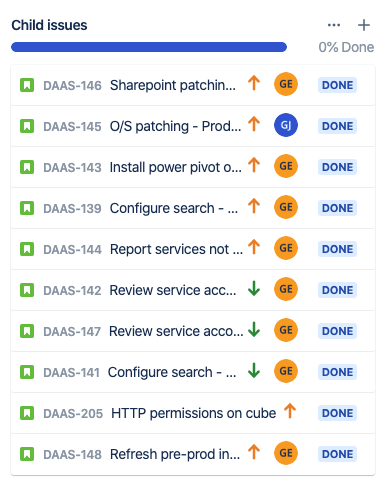Viewport: 390px width, 485px height.
Task: Click story icon for DAAS-142
Action: (x=27, y=290)
